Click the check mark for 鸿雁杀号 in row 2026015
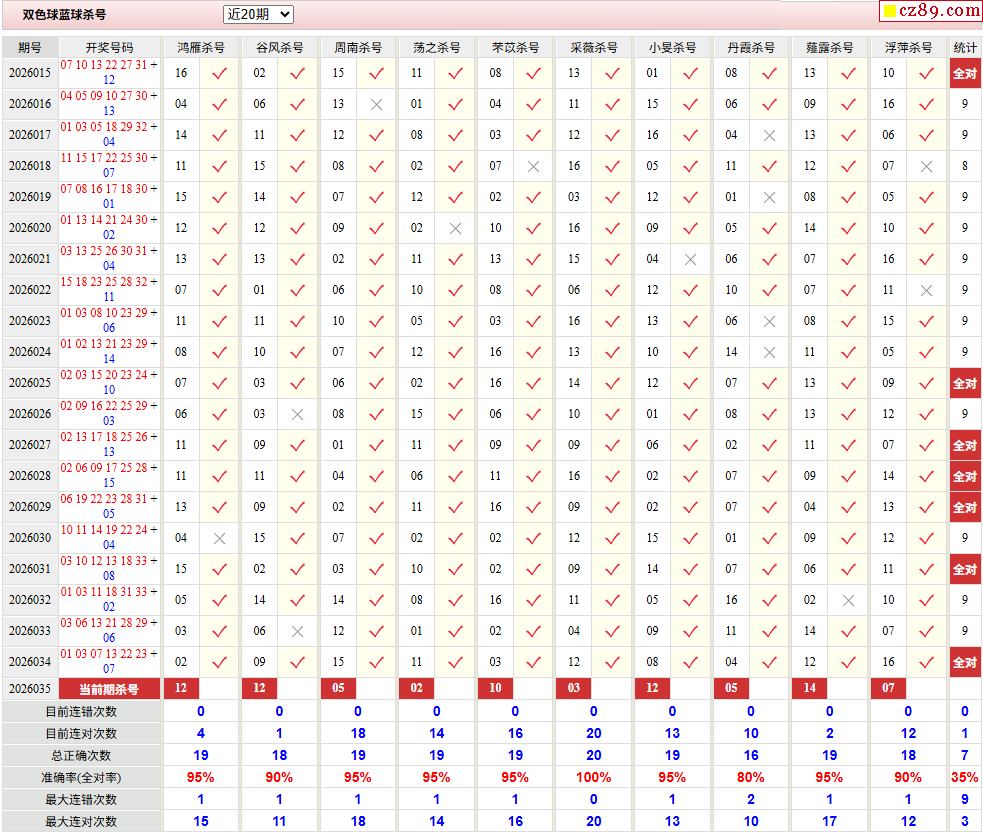This screenshot has height=834, width=983. (220, 73)
